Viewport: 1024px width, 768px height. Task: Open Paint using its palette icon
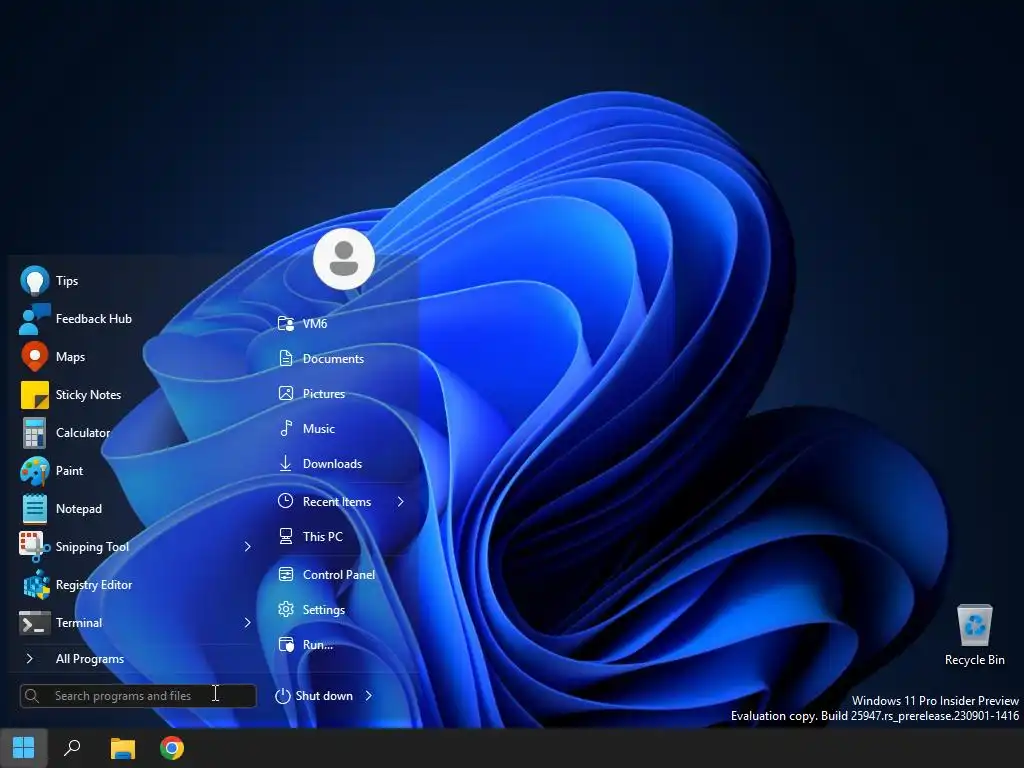click(x=35, y=471)
